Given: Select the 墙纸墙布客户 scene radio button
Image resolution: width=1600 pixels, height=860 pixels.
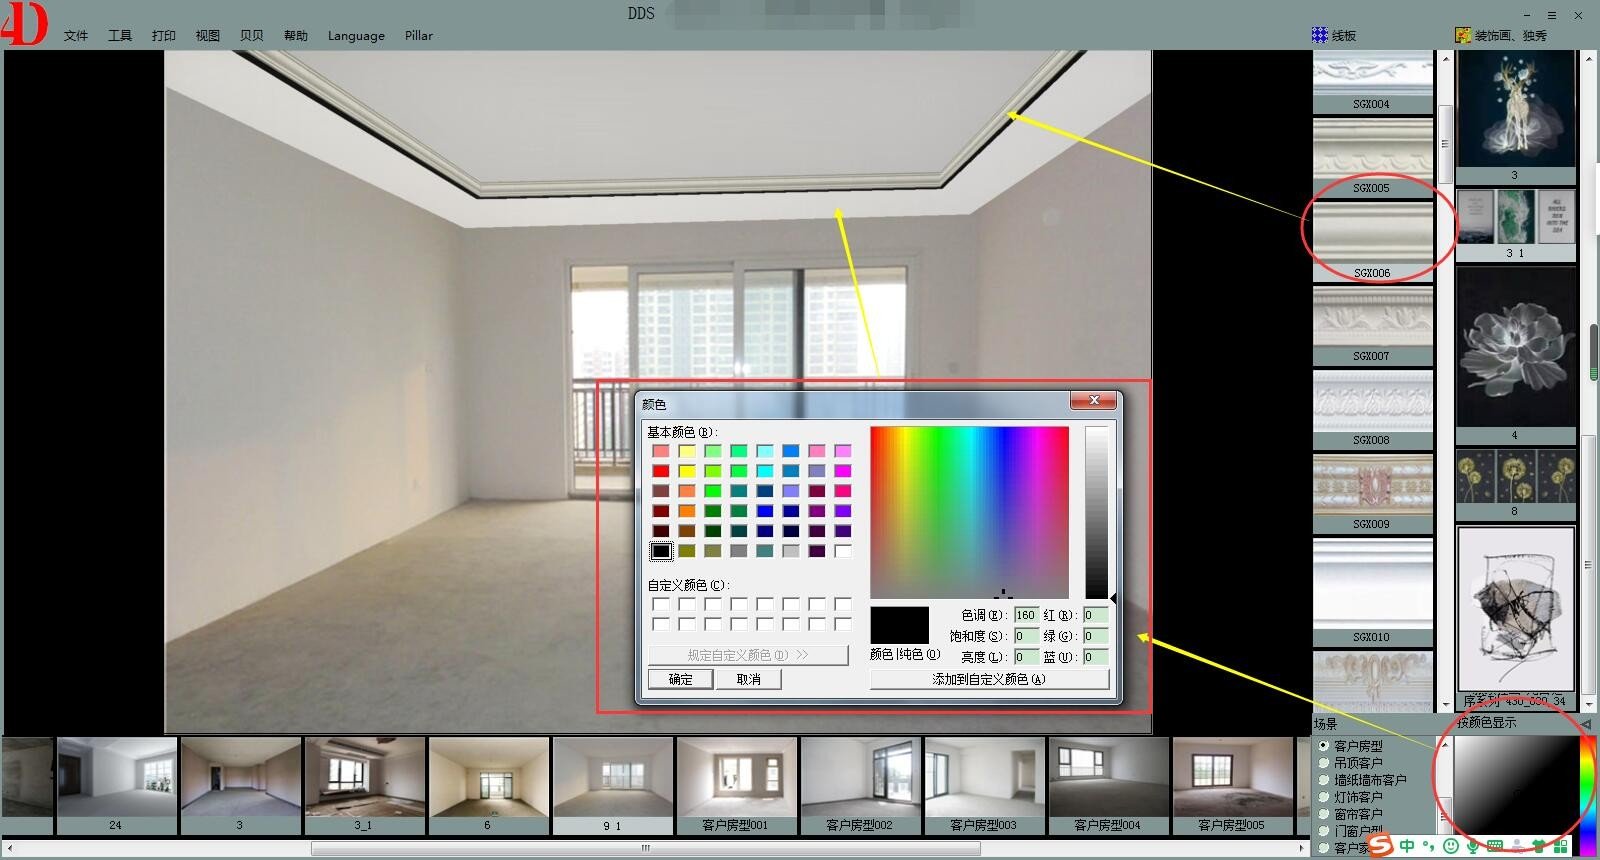Looking at the screenshot, I should 1324,780.
